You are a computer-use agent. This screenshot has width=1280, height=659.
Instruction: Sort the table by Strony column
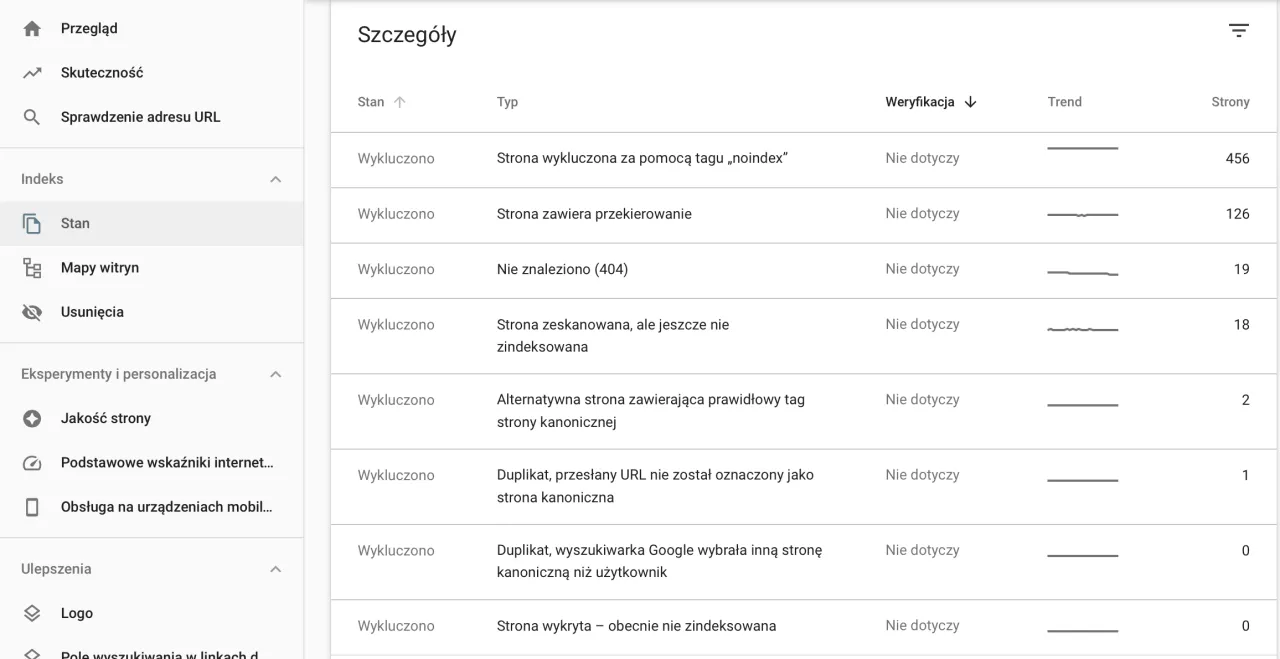(1230, 101)
